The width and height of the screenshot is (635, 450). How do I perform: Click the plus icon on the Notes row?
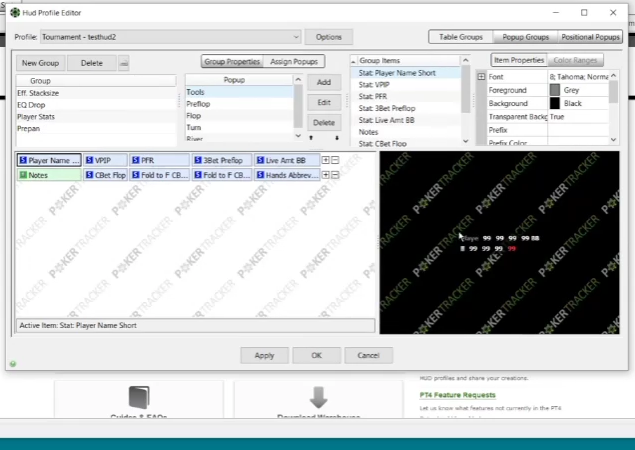coord(326,175)
